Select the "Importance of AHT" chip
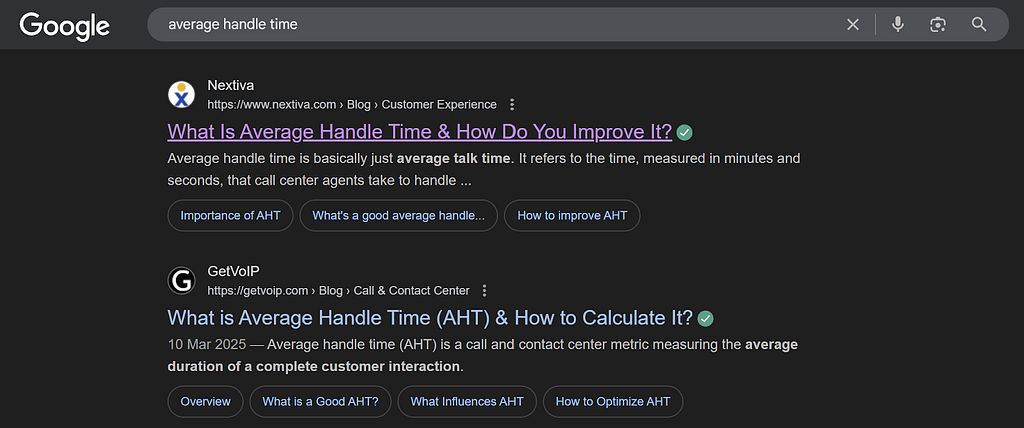The image size is (1024, 428). (x=231, y=216)
